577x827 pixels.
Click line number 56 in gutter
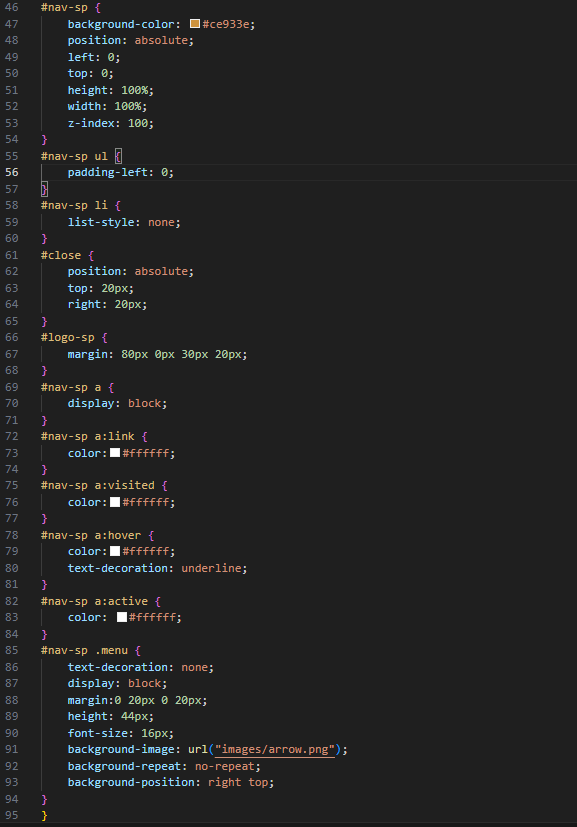[x=12, y=172]
